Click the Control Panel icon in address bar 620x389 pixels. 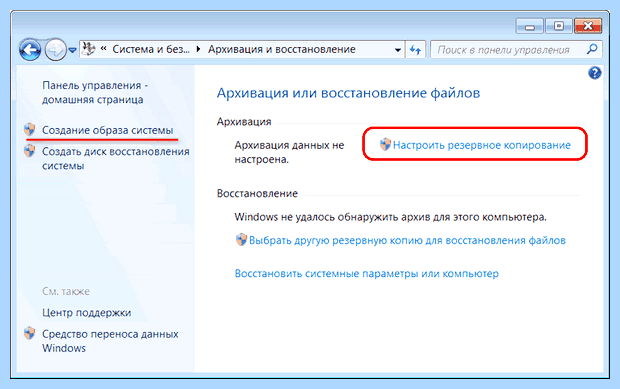pyautogui.click(x=89, y=49)
